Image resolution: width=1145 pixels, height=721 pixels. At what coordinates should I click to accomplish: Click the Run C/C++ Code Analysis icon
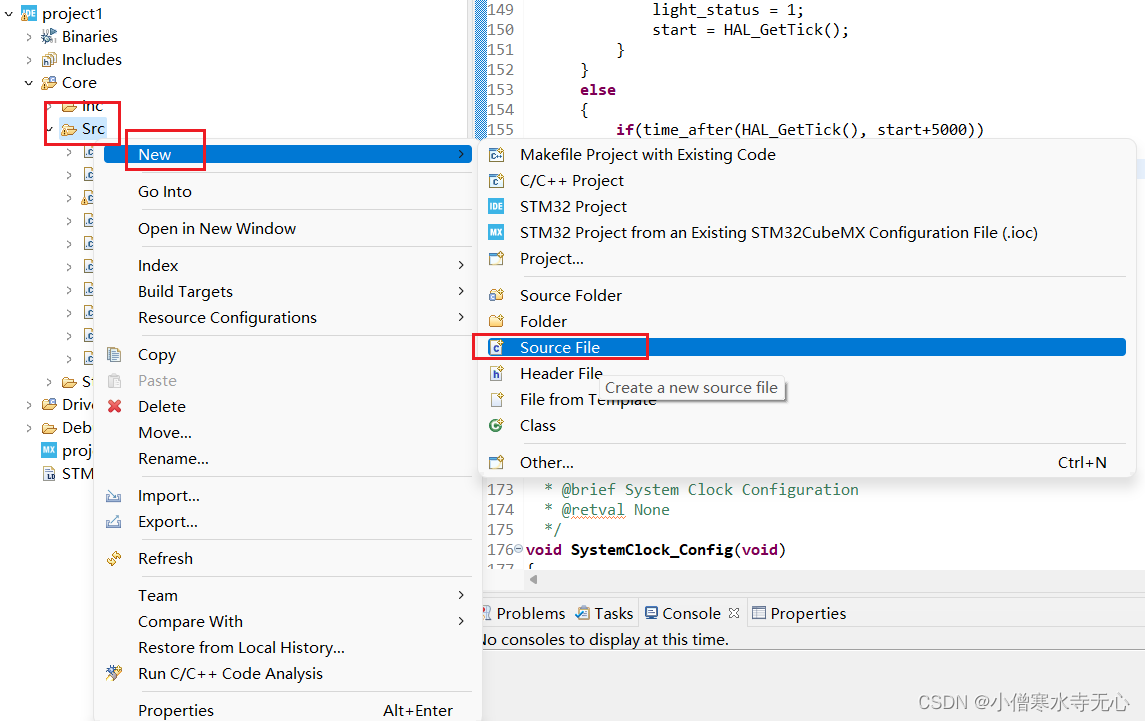115,674
